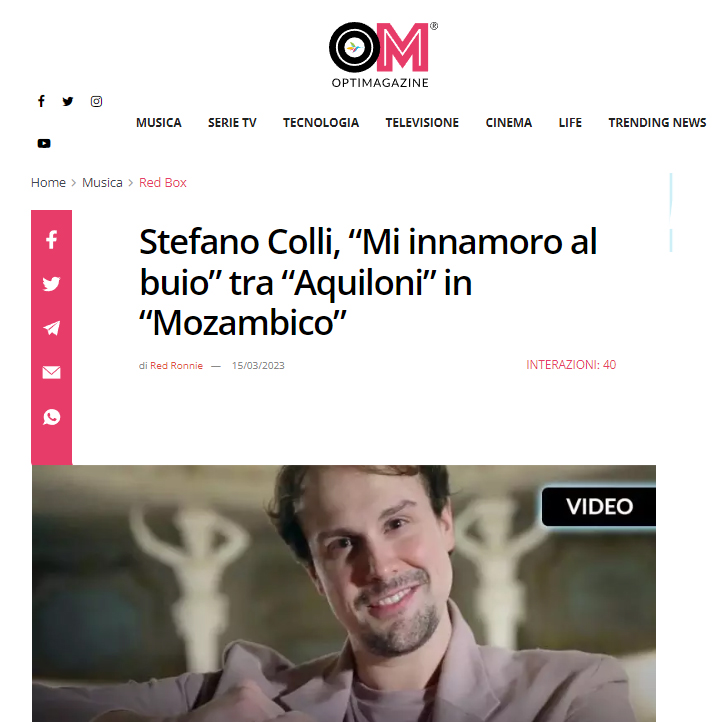721x722 pixels.
Task: Open Musica breadcrumb link
Action: [102, 183]
